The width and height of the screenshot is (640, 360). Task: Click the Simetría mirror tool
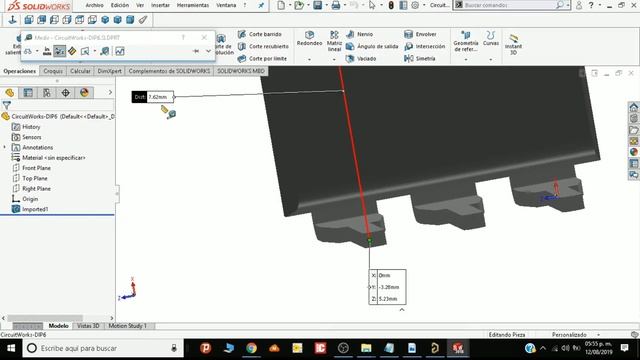420,58
